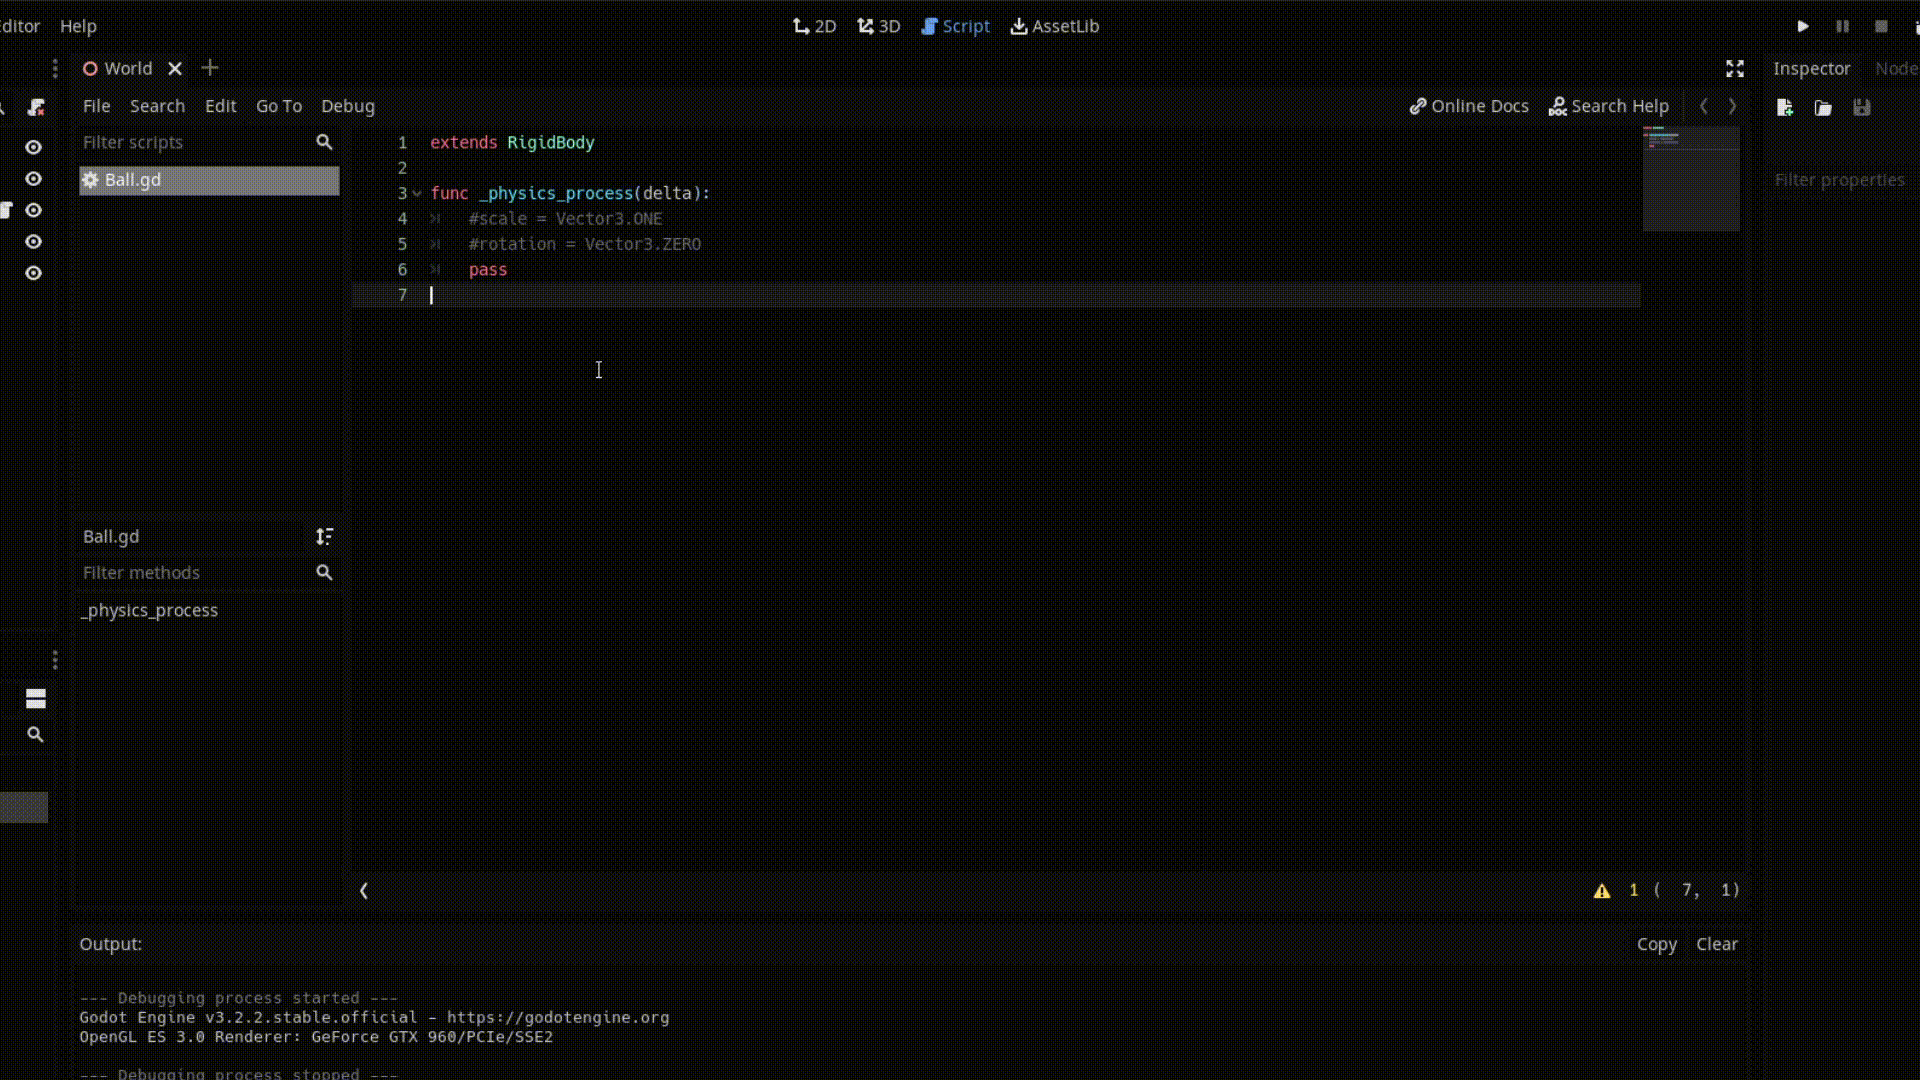1920x1080 pixels.
Task: Fold the _physics_process function on line 3
Action: 417,193
